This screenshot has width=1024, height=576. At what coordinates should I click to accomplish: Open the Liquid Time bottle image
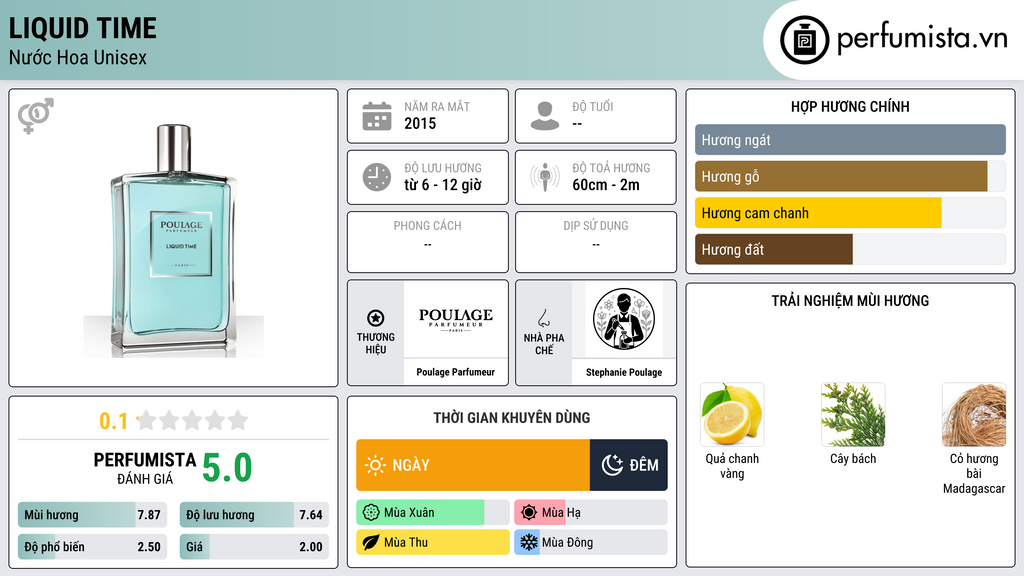point(173,240)
